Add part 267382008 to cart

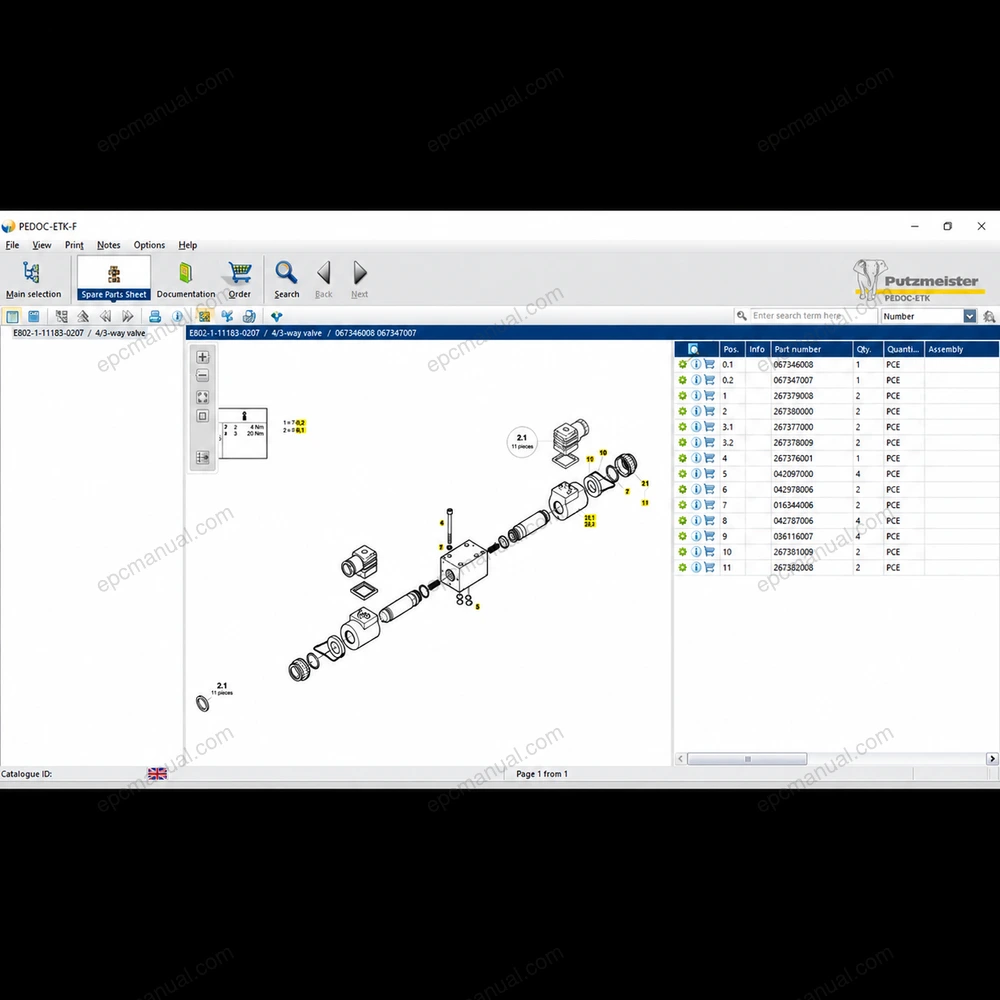710,568
